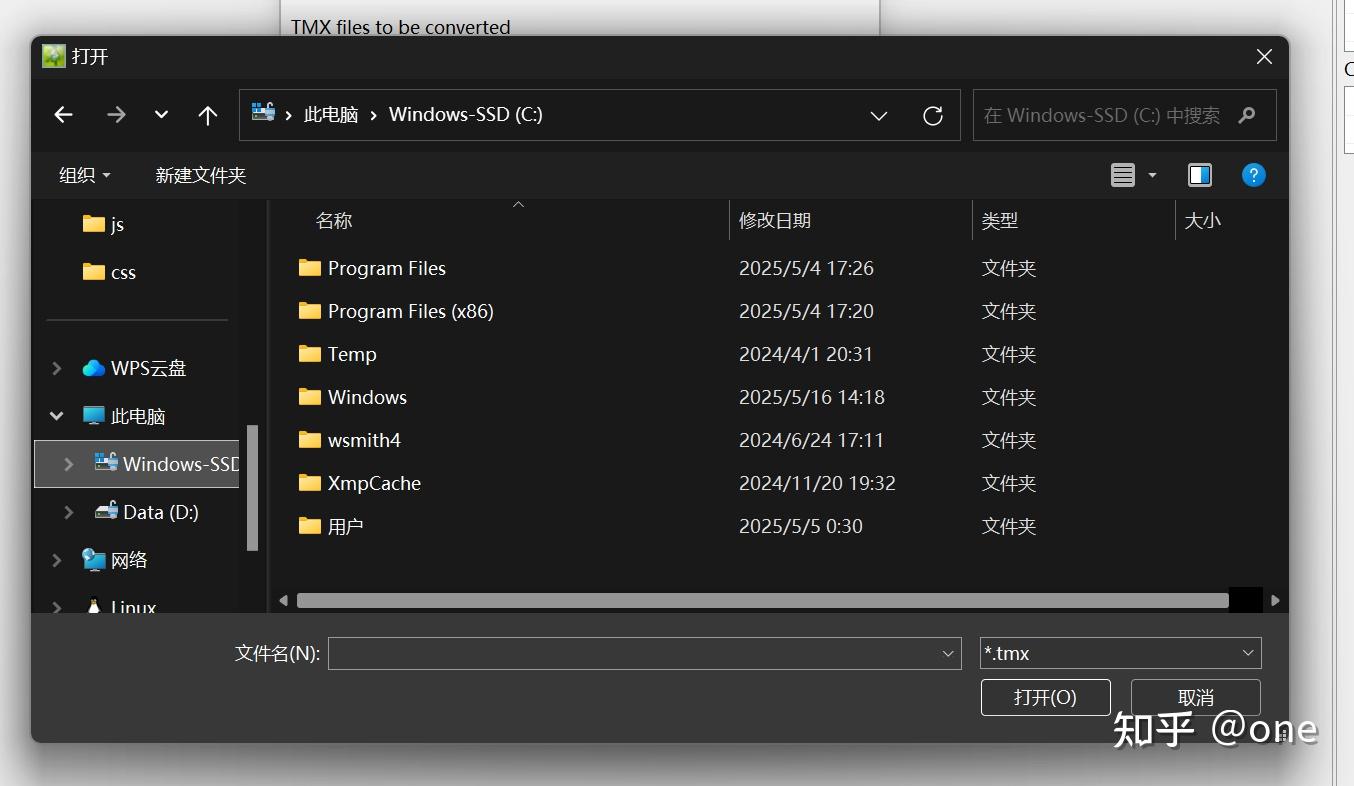The width and height of the screenshot is (1354, 786).
Task: Open the *.tmx file type dropdown
Action: pos(1247,652)
